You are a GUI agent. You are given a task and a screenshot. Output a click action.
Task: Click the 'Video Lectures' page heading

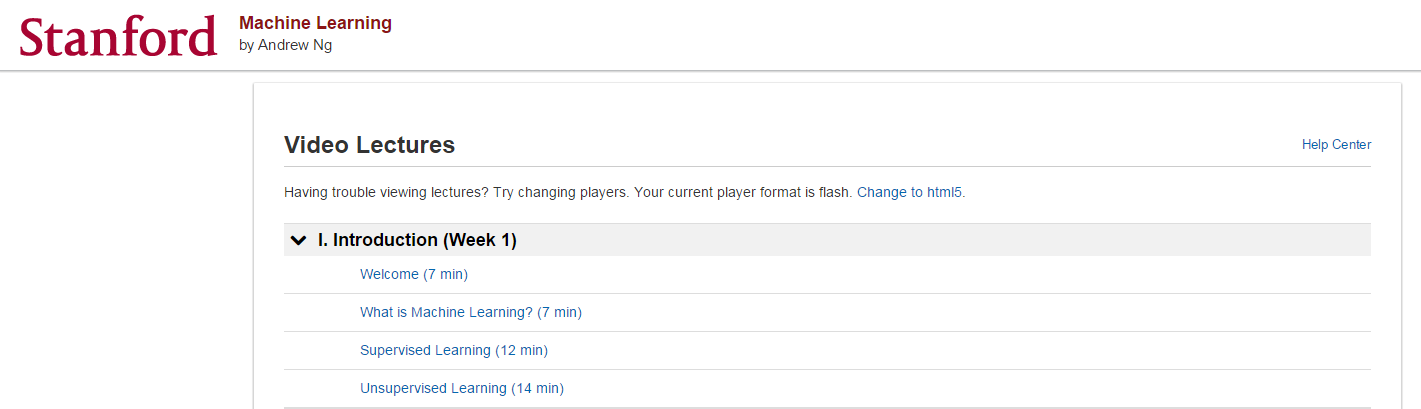point(369,145)
